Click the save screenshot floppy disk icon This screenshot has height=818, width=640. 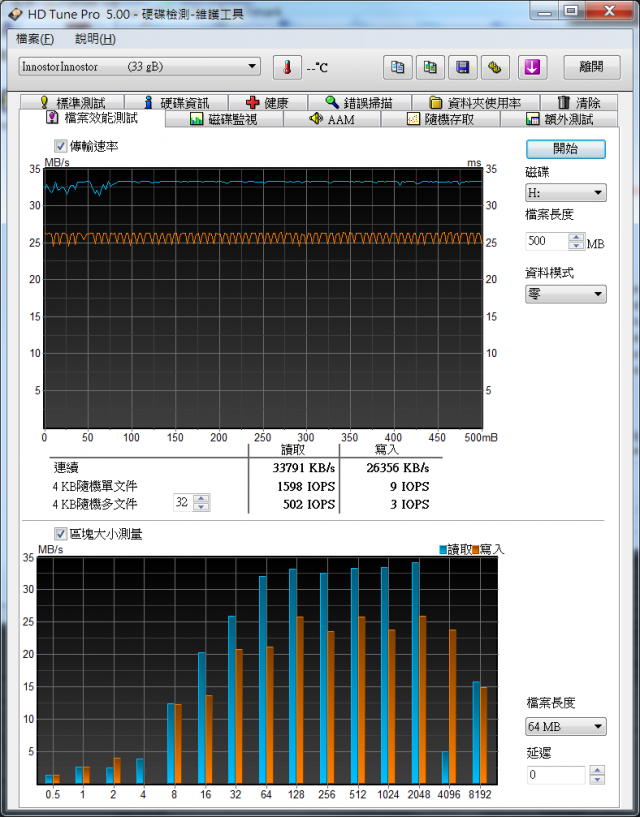point(463,67)
